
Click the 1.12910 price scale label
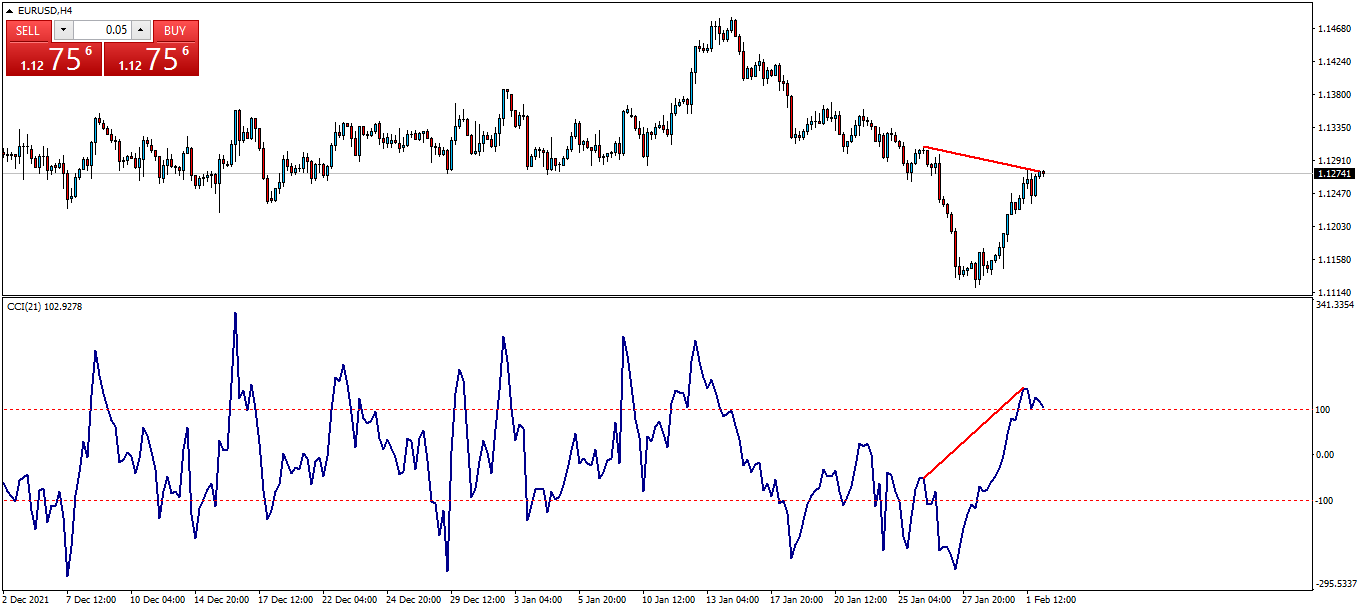(x=1335, y=160)
